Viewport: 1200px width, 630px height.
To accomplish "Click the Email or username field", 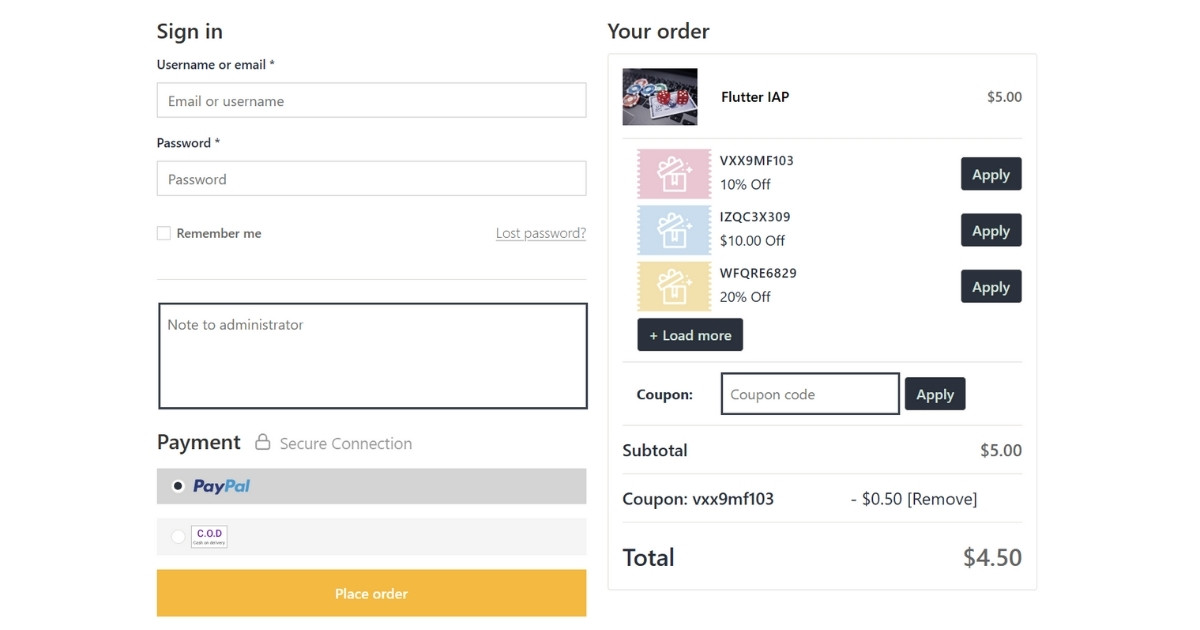I will (x=371, y=100).
